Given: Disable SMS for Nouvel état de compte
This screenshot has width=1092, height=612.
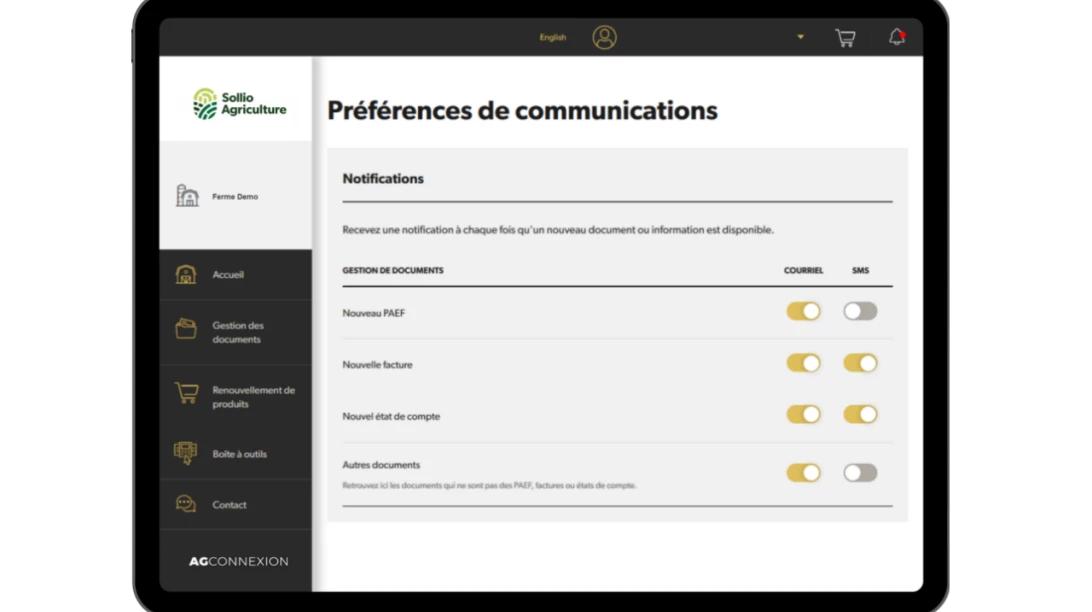Looking at the screenshot, I should 860,414.
